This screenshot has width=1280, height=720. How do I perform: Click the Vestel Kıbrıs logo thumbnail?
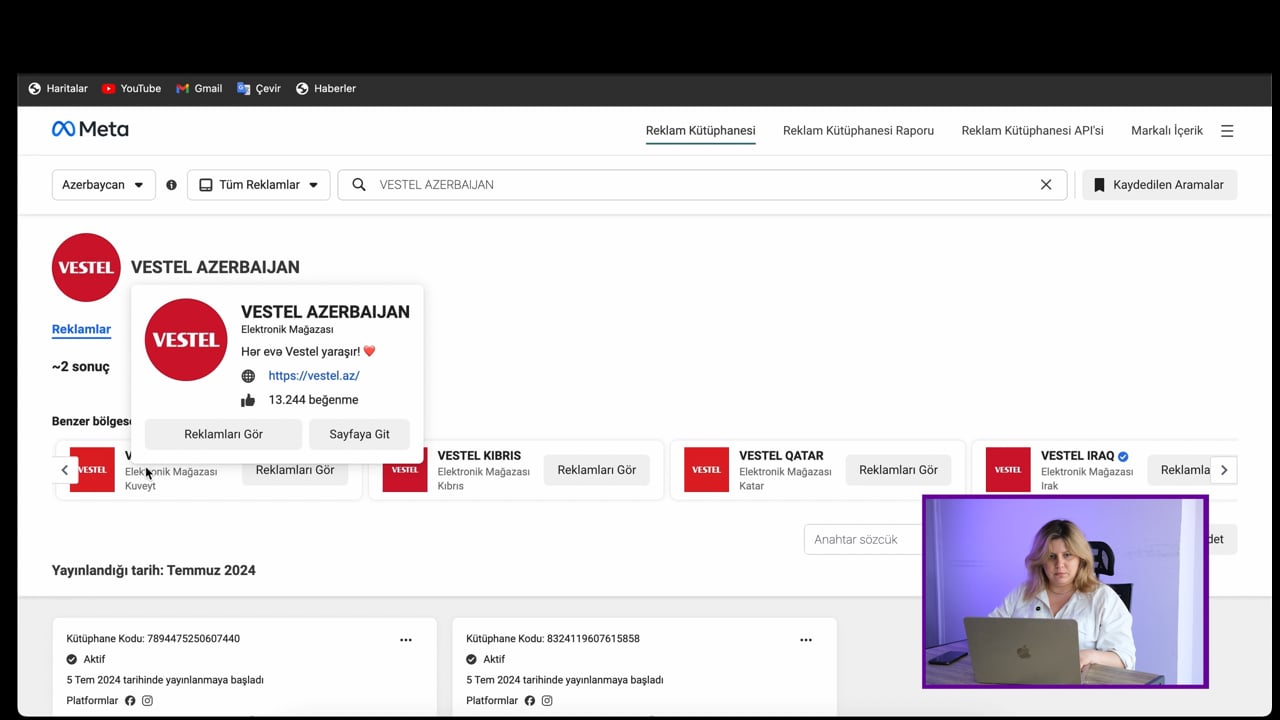[x=405, y=469]
